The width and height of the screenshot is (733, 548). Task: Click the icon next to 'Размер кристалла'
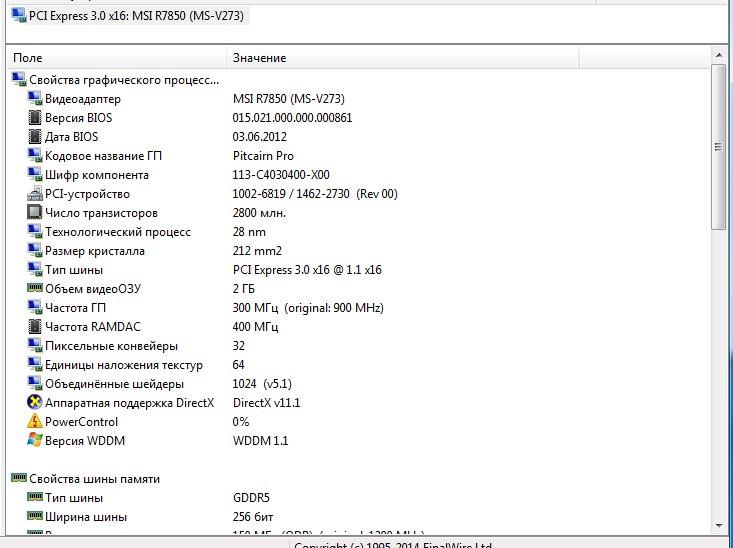(x=35, y=251)
